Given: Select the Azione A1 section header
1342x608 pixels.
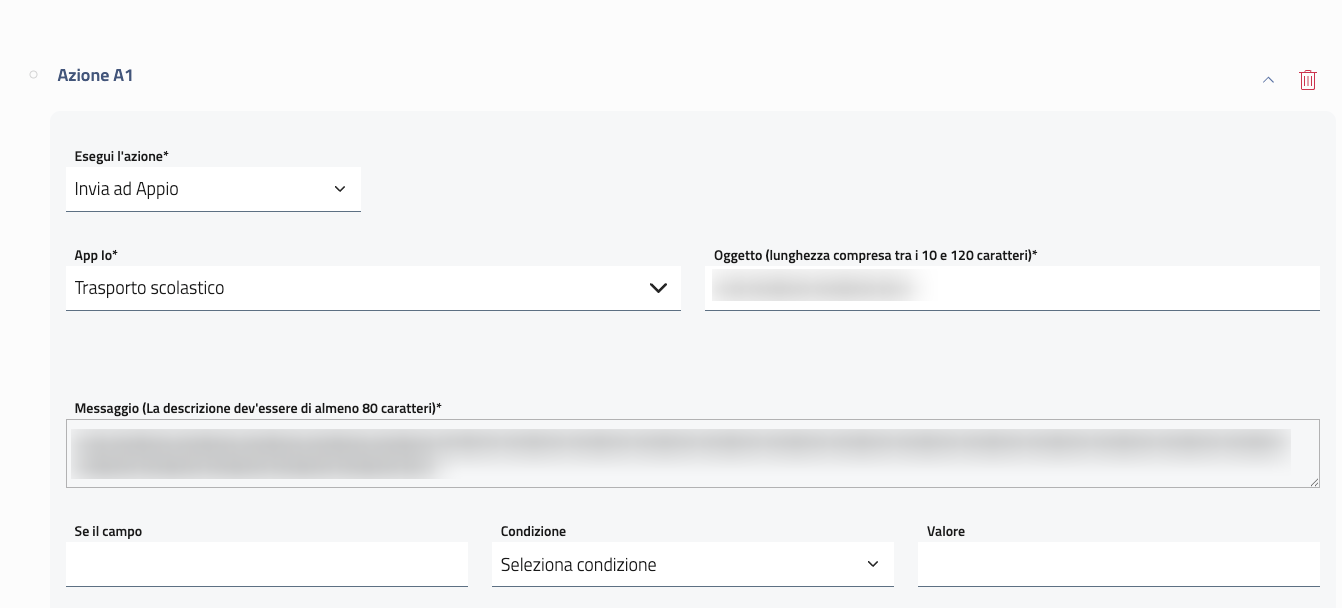Looking at the screenshot, I should (x=96, y=75).
